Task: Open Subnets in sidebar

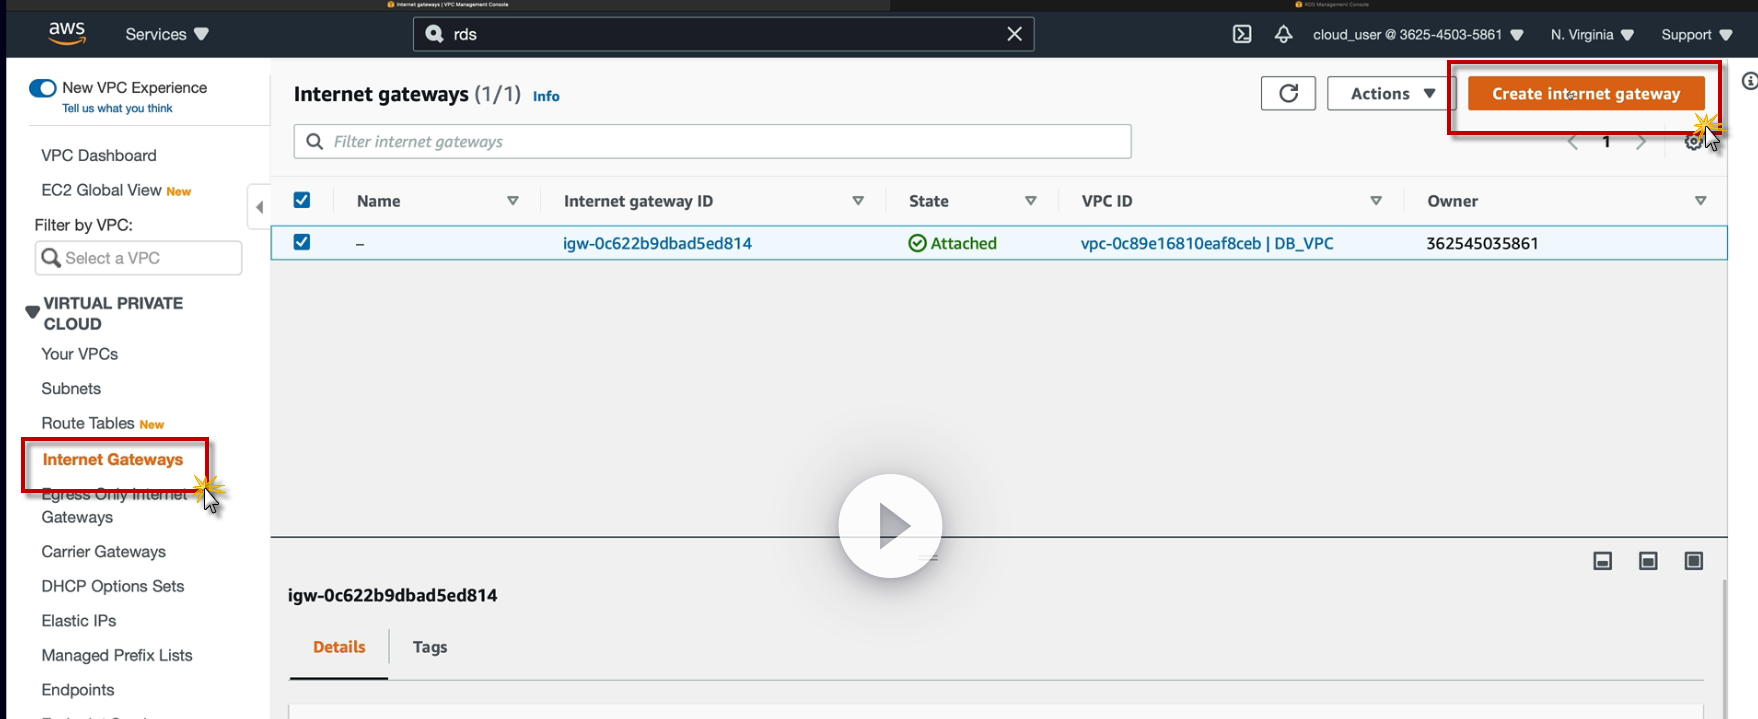Action: (71, 388)
